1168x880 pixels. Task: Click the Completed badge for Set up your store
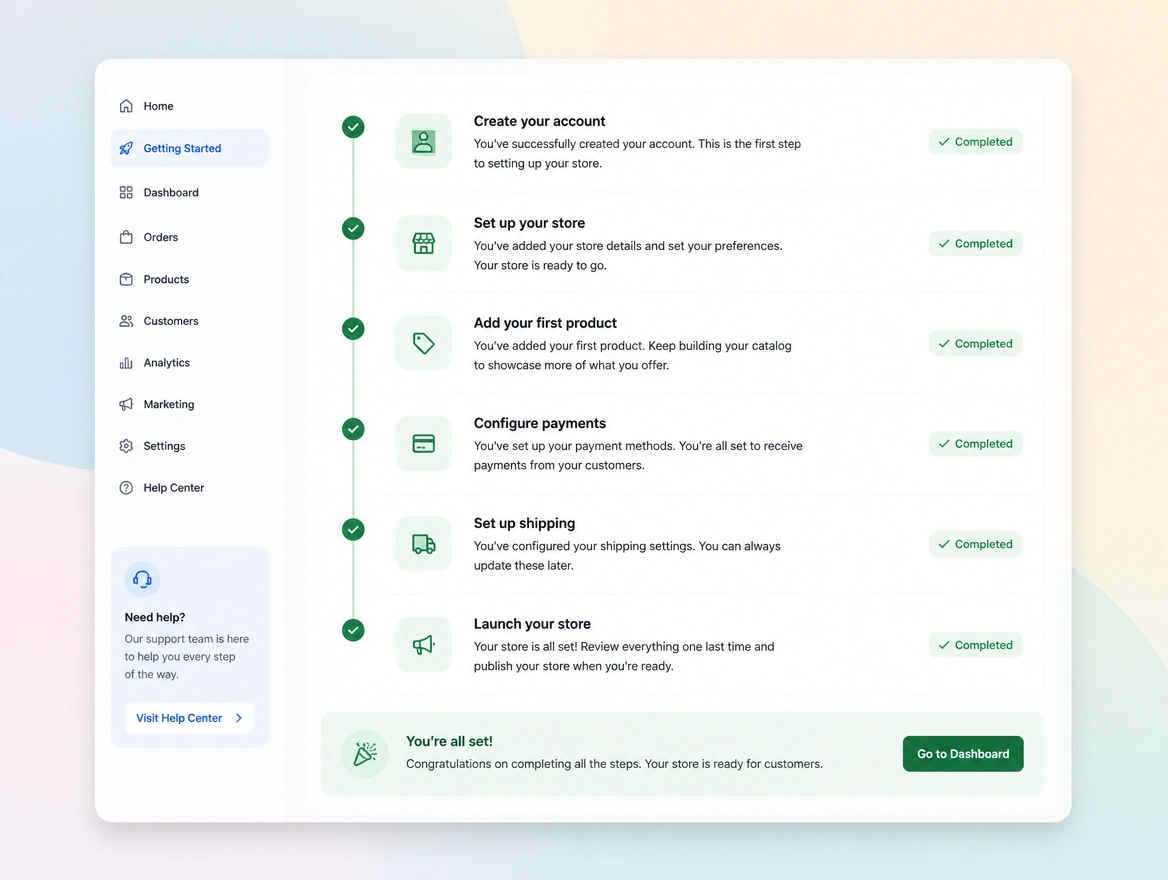[x=975, y=244]
